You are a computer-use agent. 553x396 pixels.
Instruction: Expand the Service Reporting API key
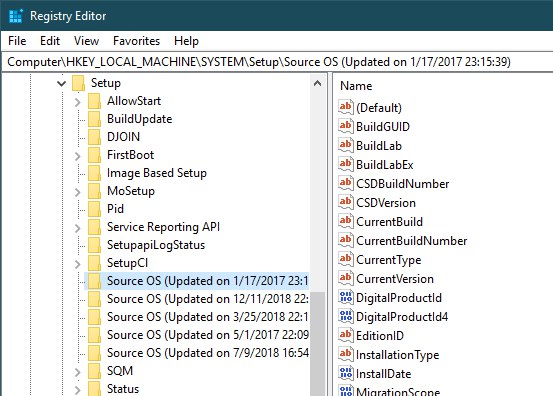(x=78, y=228)
